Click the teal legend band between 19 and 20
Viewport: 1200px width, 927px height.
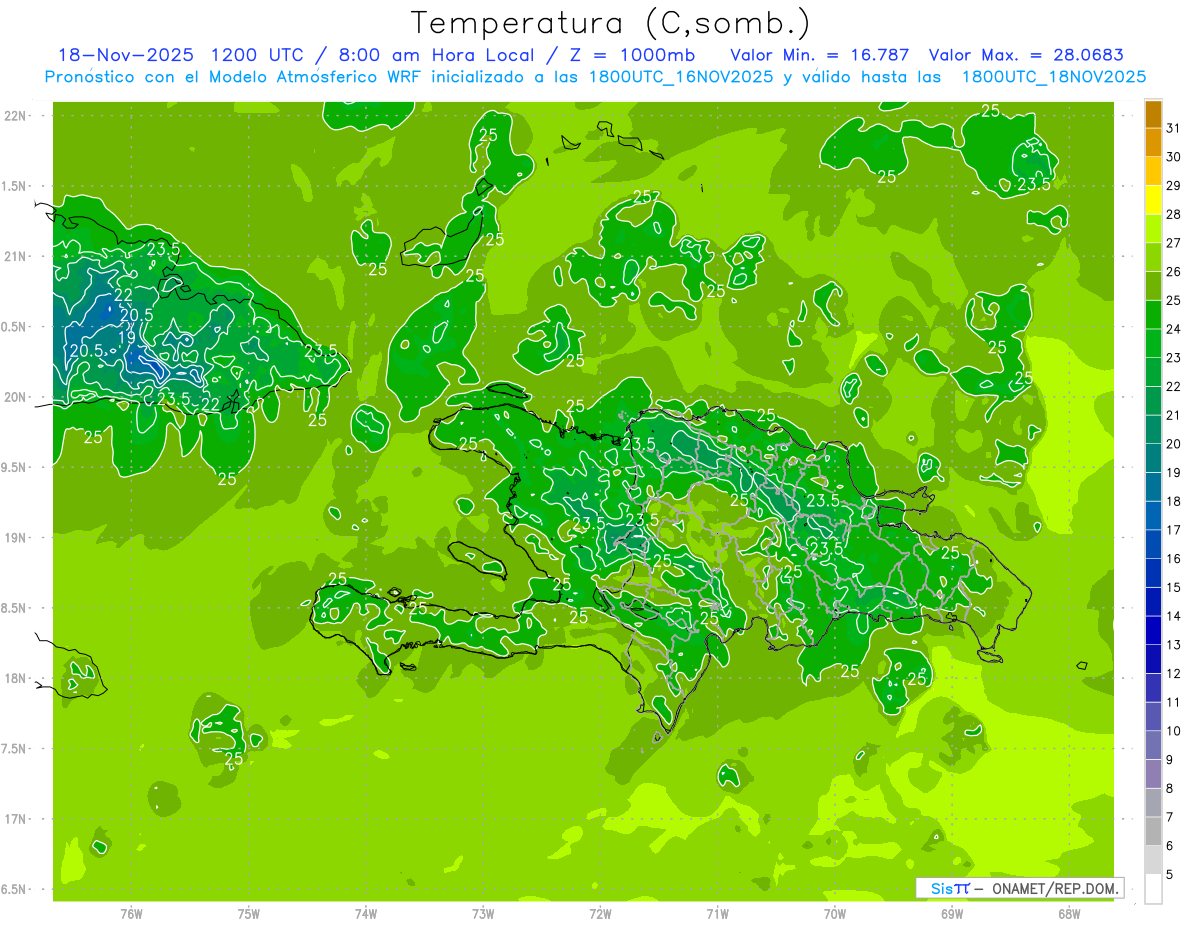1153,459
